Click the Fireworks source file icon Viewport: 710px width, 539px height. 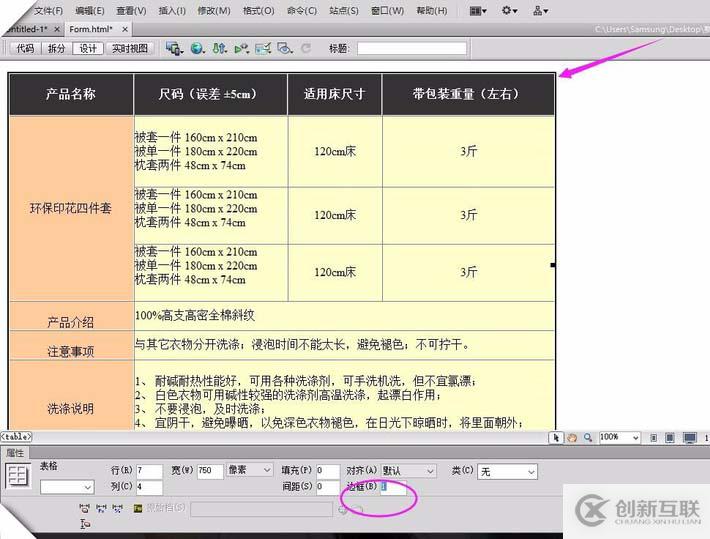pos(138,509)
